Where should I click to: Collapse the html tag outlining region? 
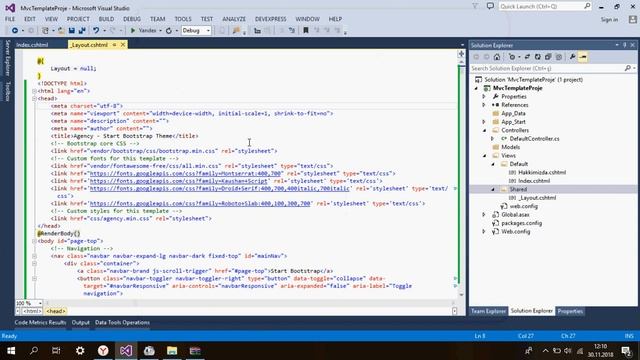pos(34,91)
